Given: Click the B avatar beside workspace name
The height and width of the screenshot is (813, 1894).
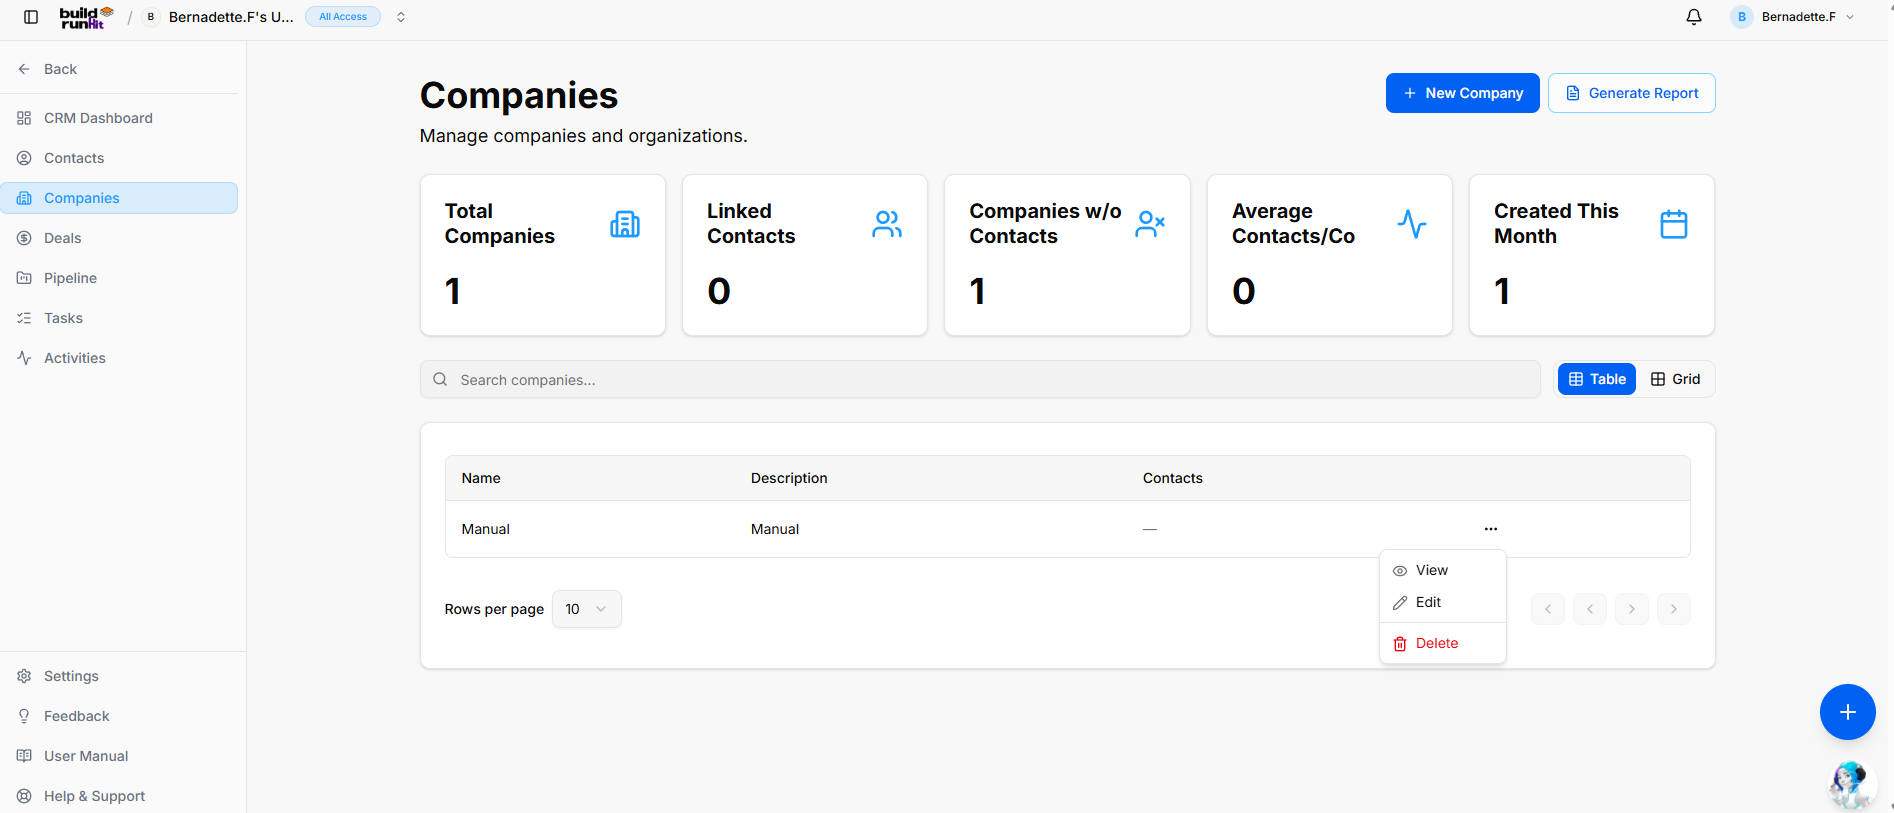Looking at the screenshot, I should tap(151, 17).
